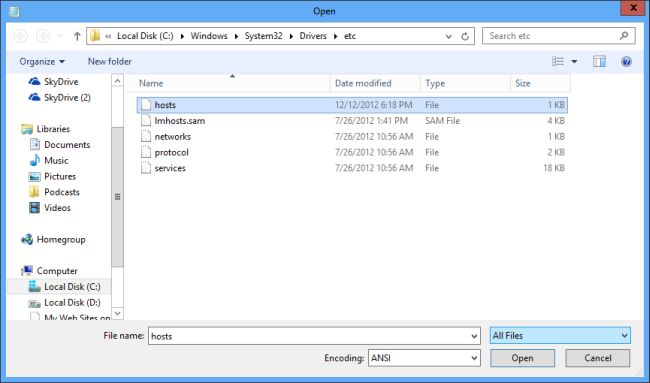Open the Encoding ANSI dropdown
This screenshot has width=650, height=383.
424,358
